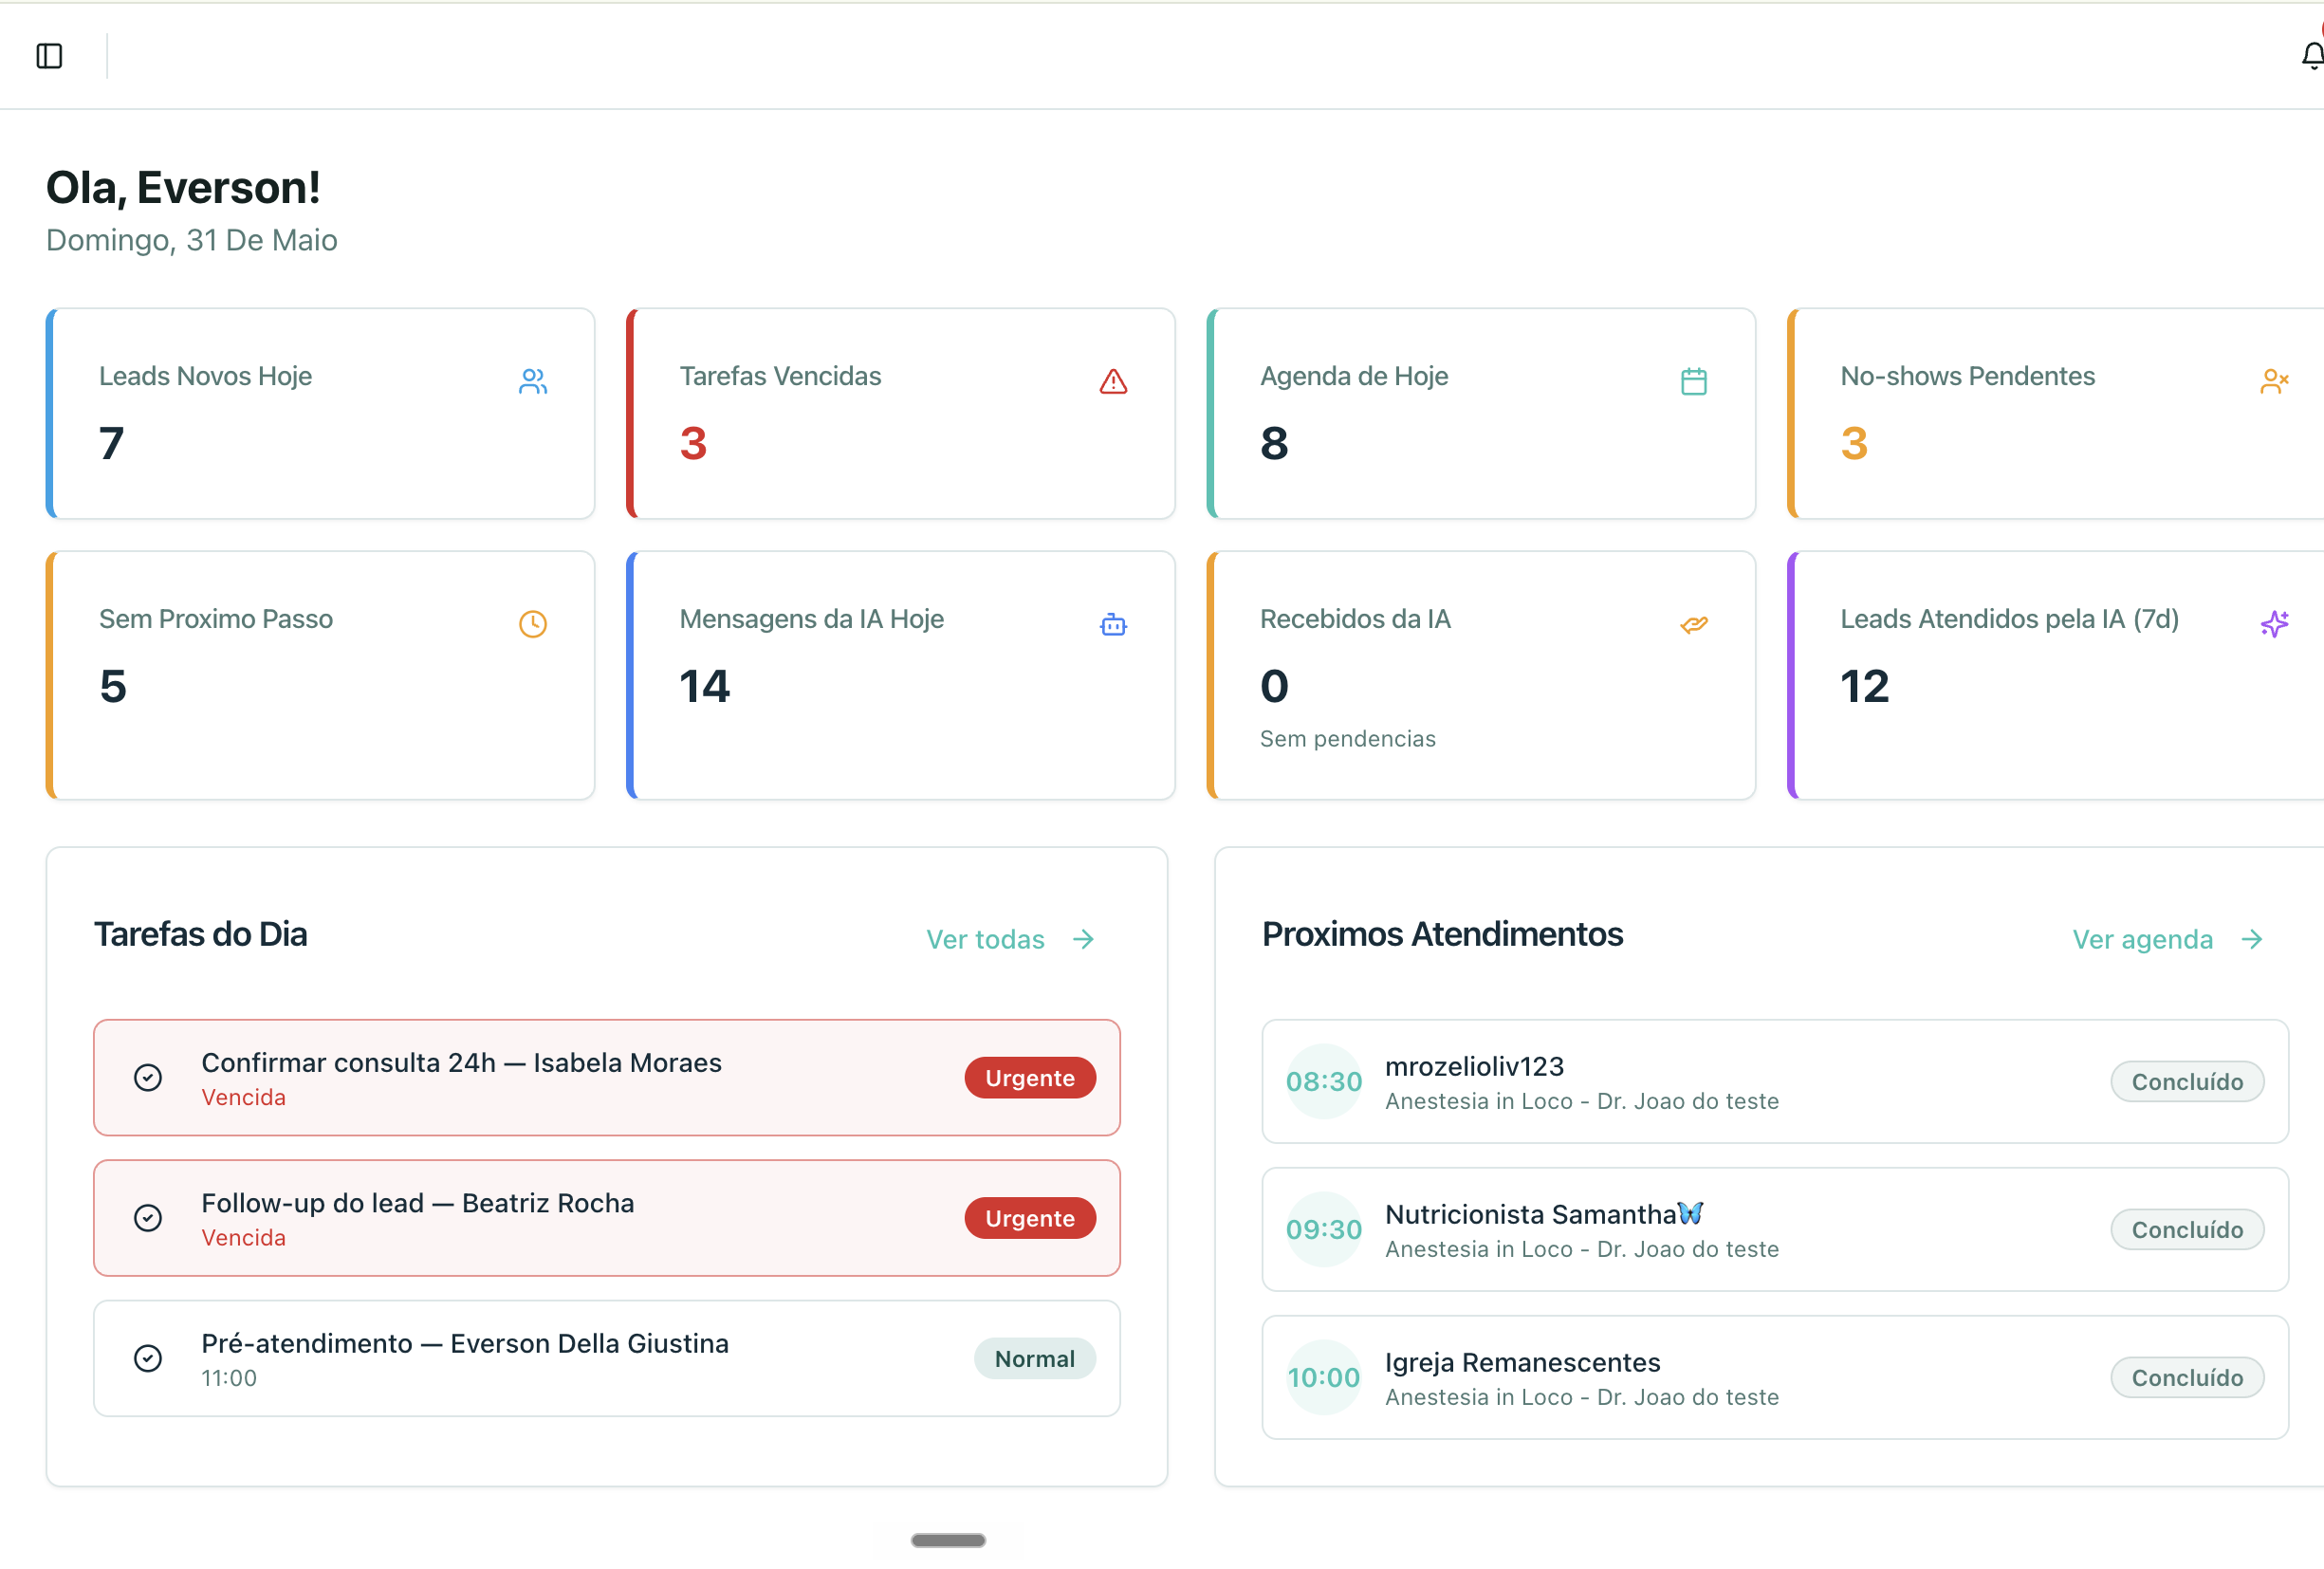The height and width of the screenshot is (1569, 2324).
Task: Toggle the sidebar panel icon
Action: click(49, 56)
